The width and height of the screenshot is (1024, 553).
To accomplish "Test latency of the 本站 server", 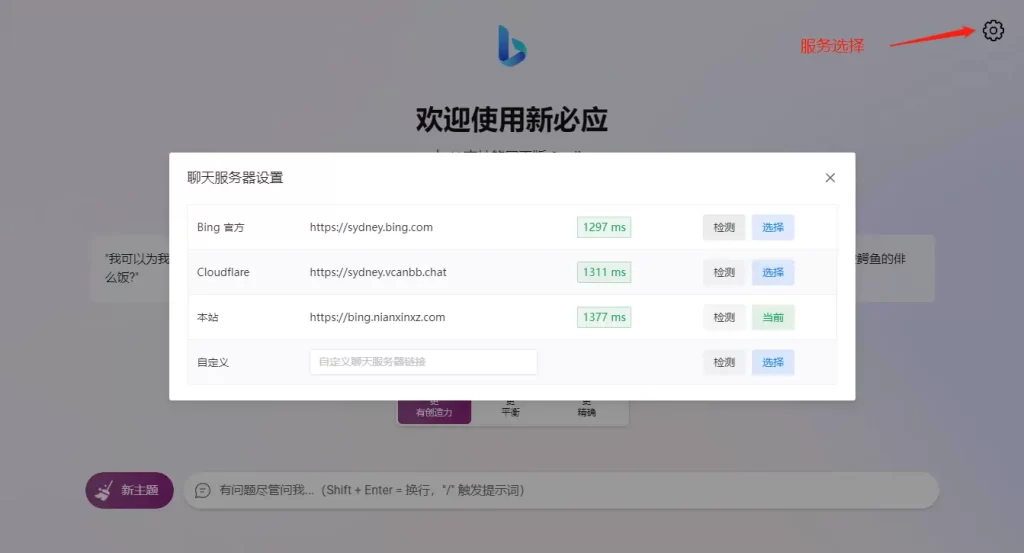I will pos(724,317).
